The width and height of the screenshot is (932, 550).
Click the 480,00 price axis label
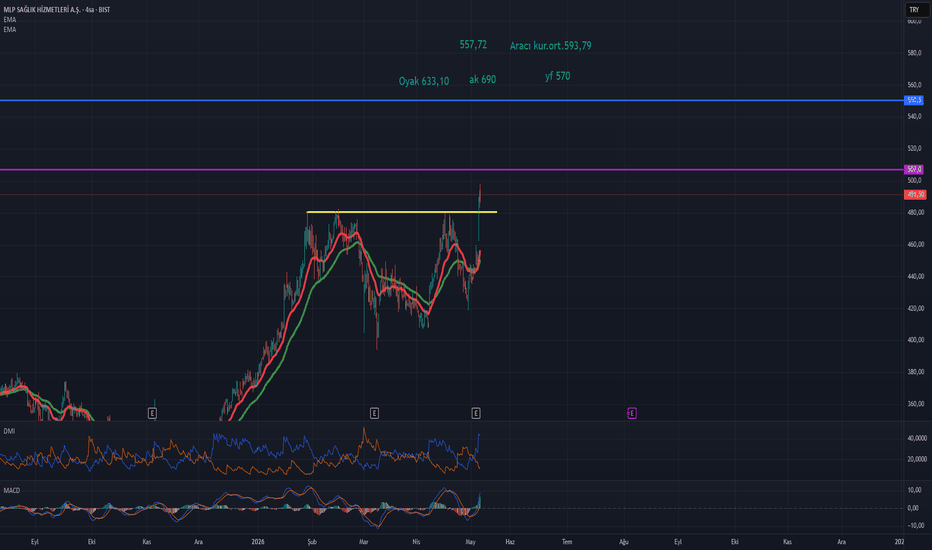click(x=915, y=212)
